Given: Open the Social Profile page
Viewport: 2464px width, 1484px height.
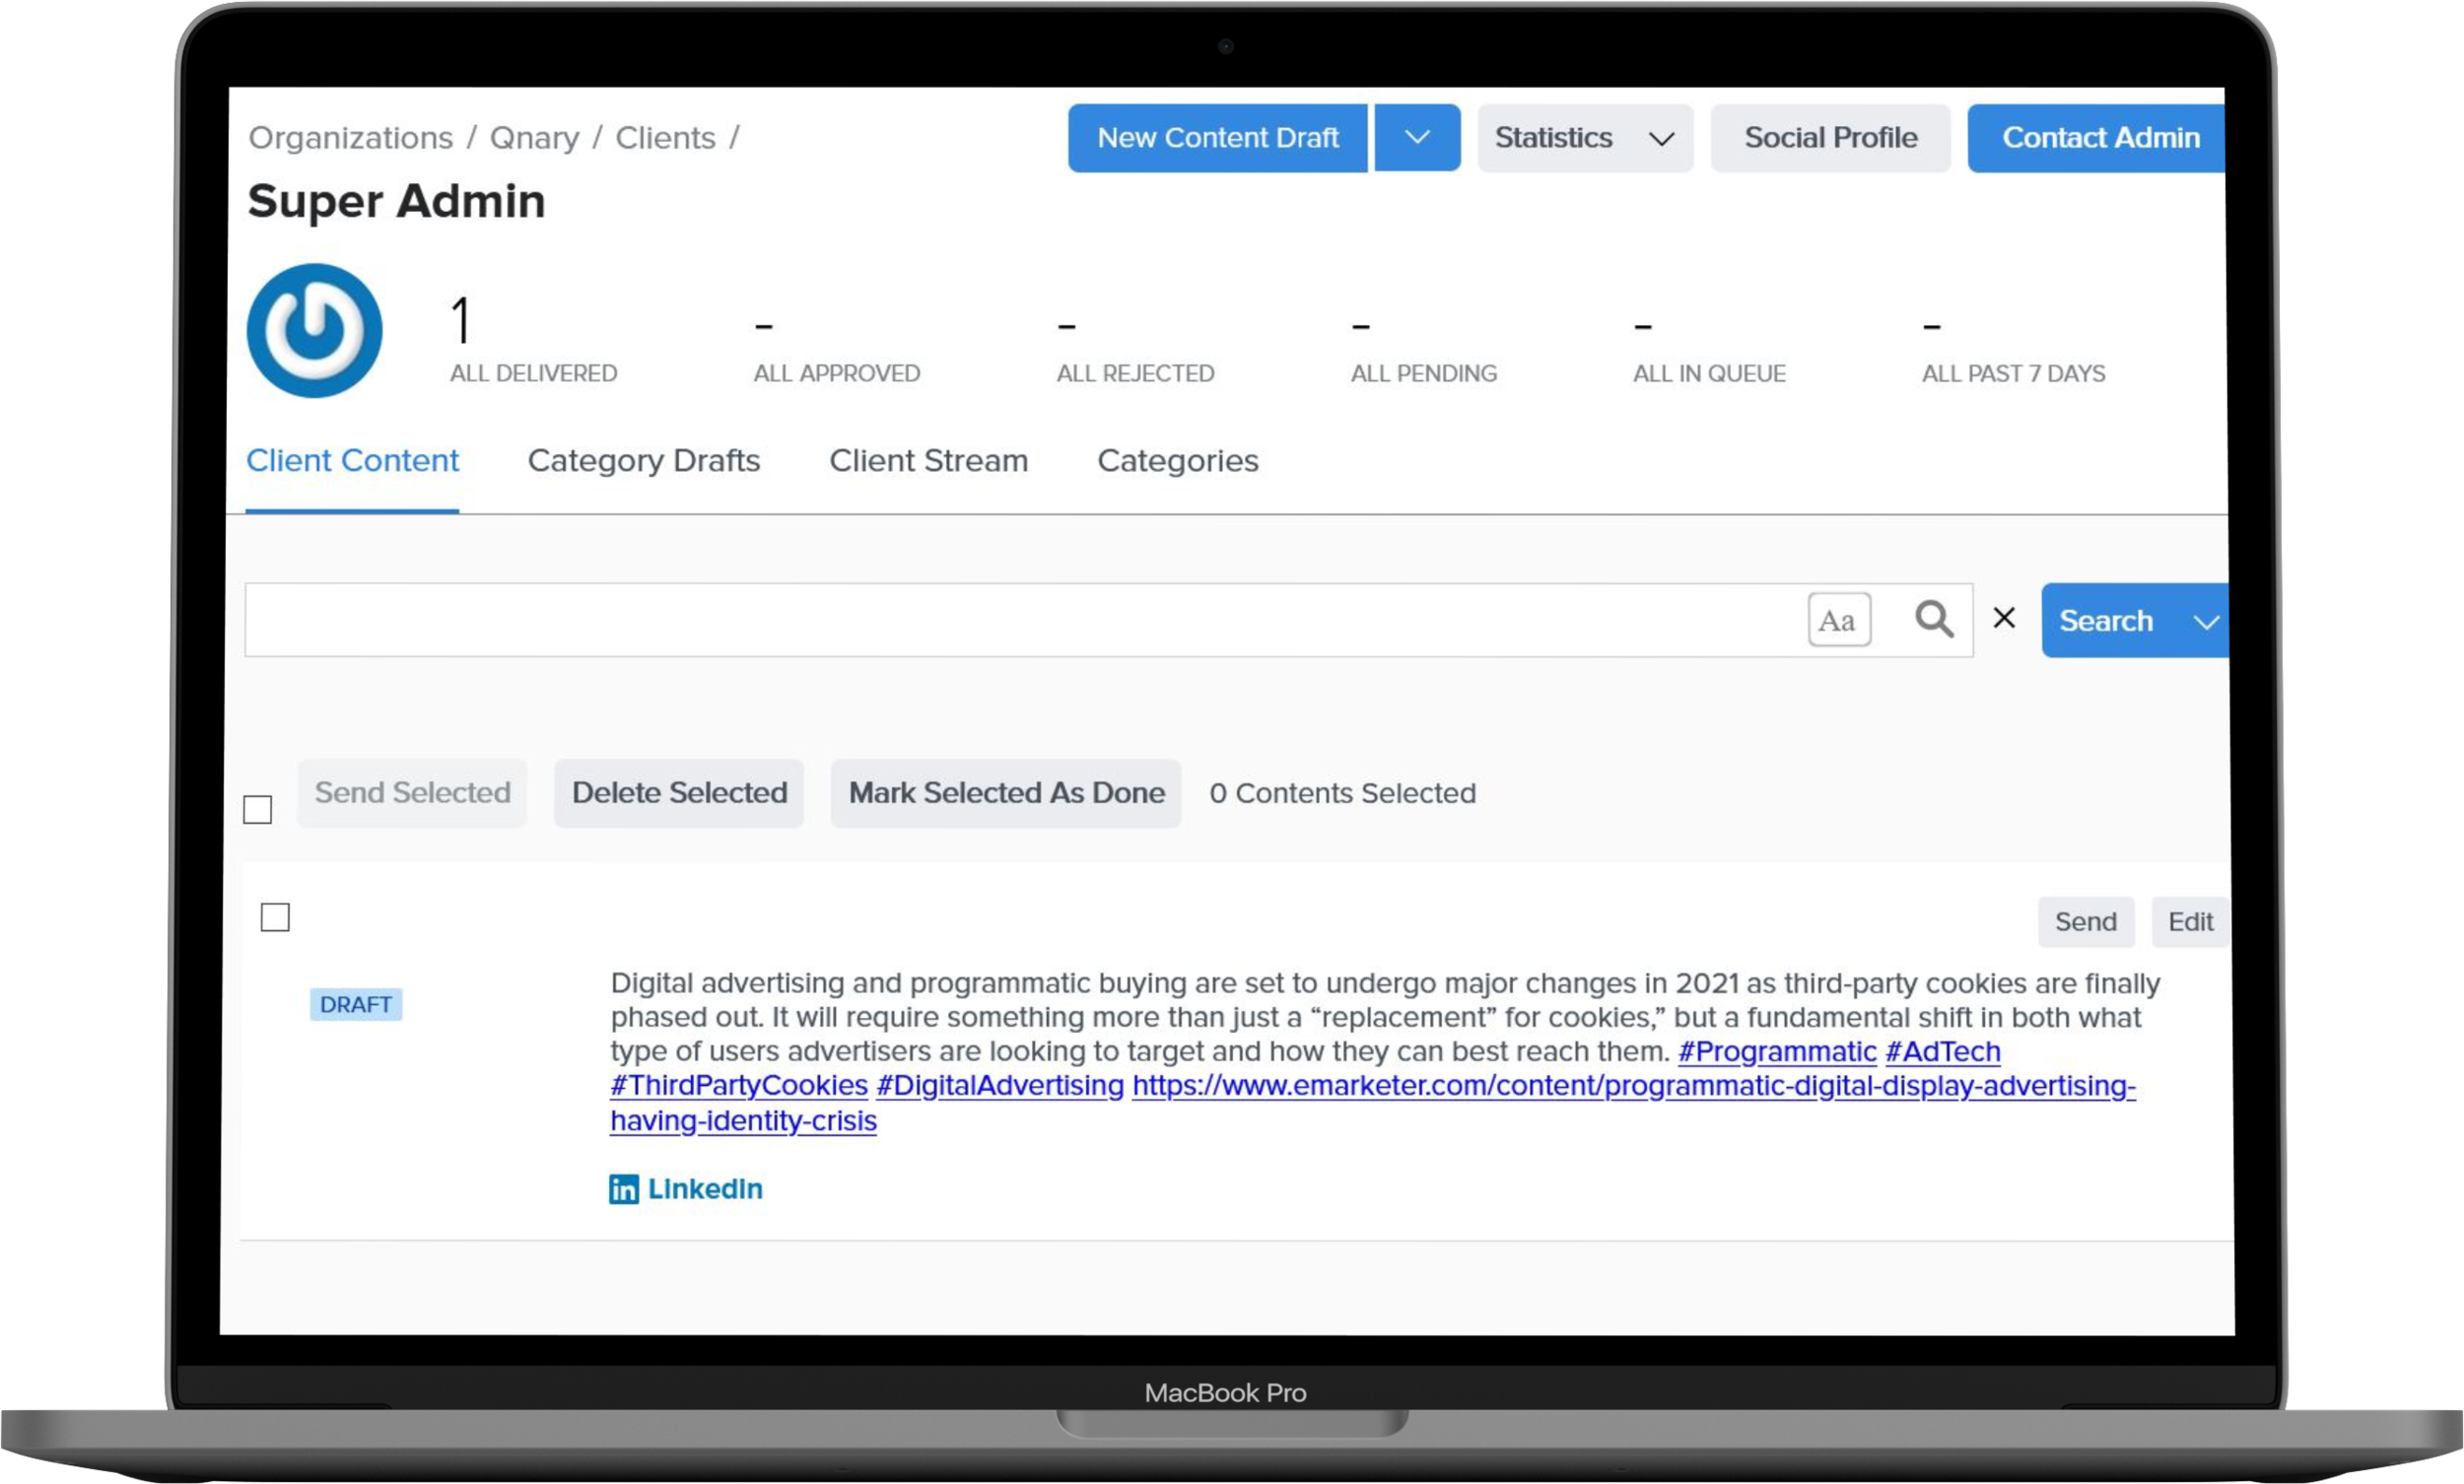Looking at the screenshot, I should click(1829, 138).
